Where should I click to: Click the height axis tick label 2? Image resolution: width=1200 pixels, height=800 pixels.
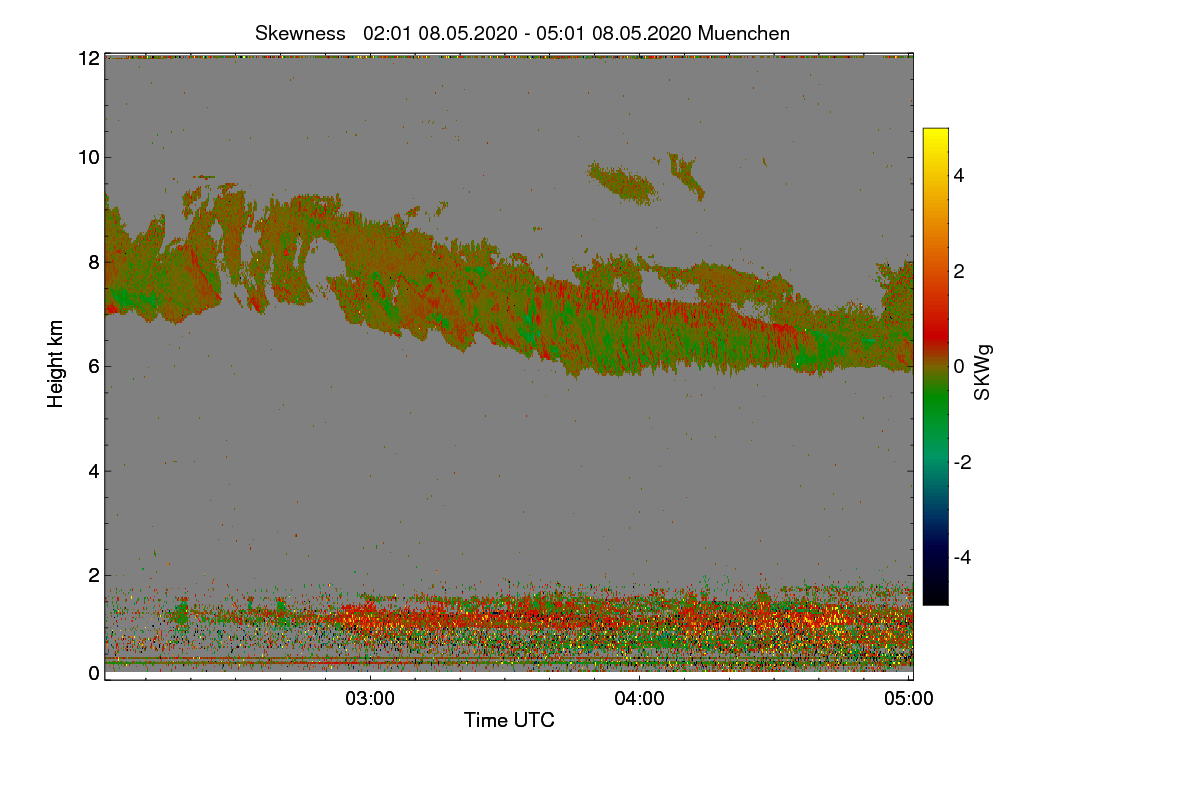tap(94, 575)
